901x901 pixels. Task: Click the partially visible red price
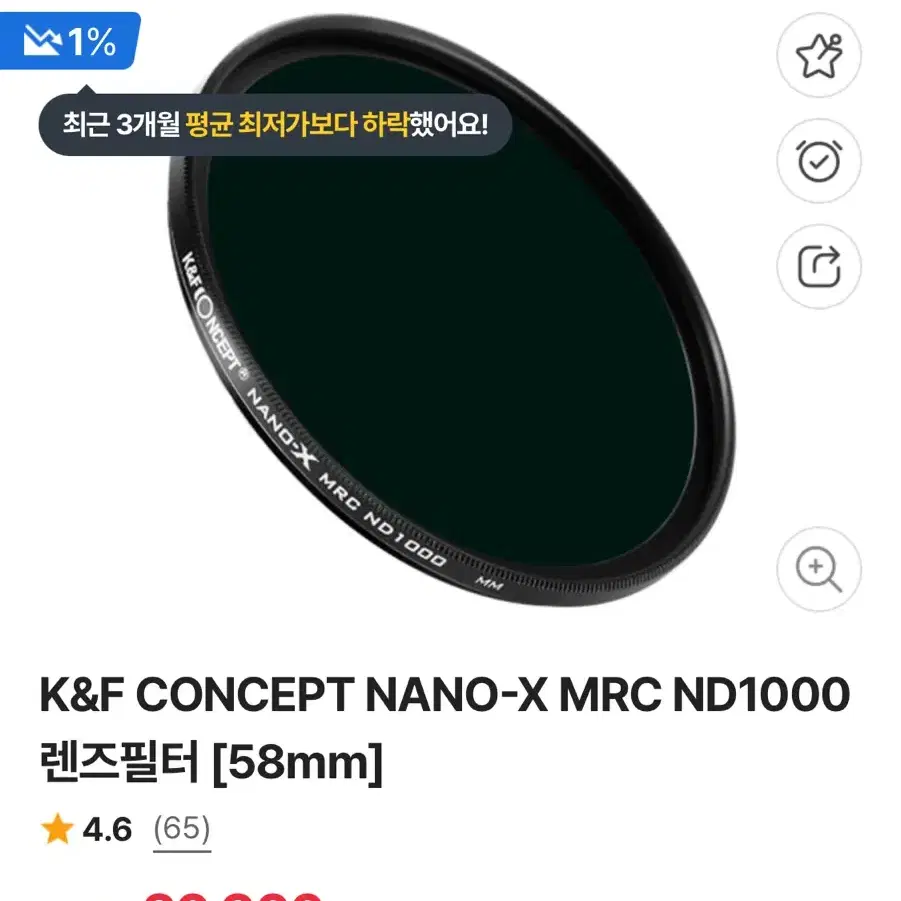click(x=232, y=896)
